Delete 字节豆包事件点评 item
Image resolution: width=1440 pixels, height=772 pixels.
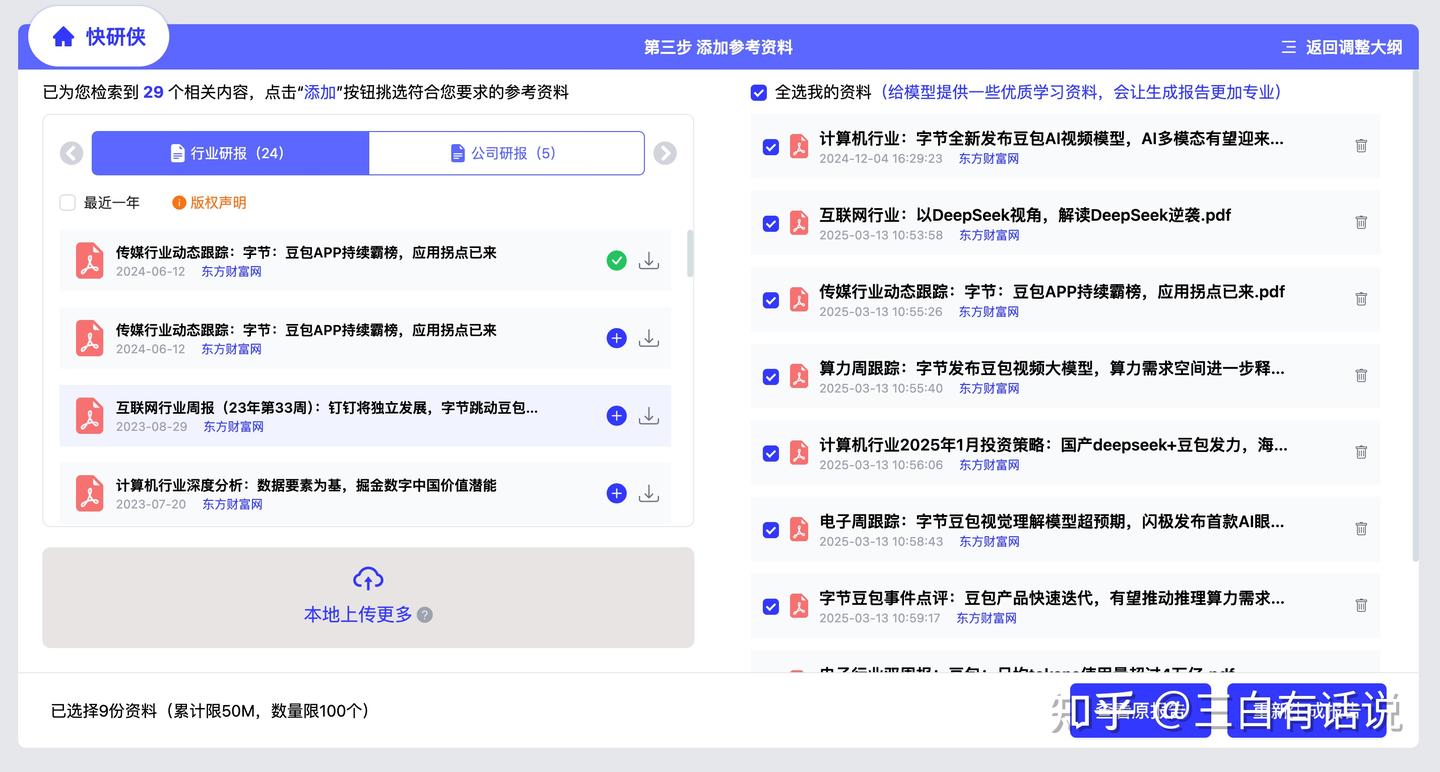click(x=1361, y=605)
